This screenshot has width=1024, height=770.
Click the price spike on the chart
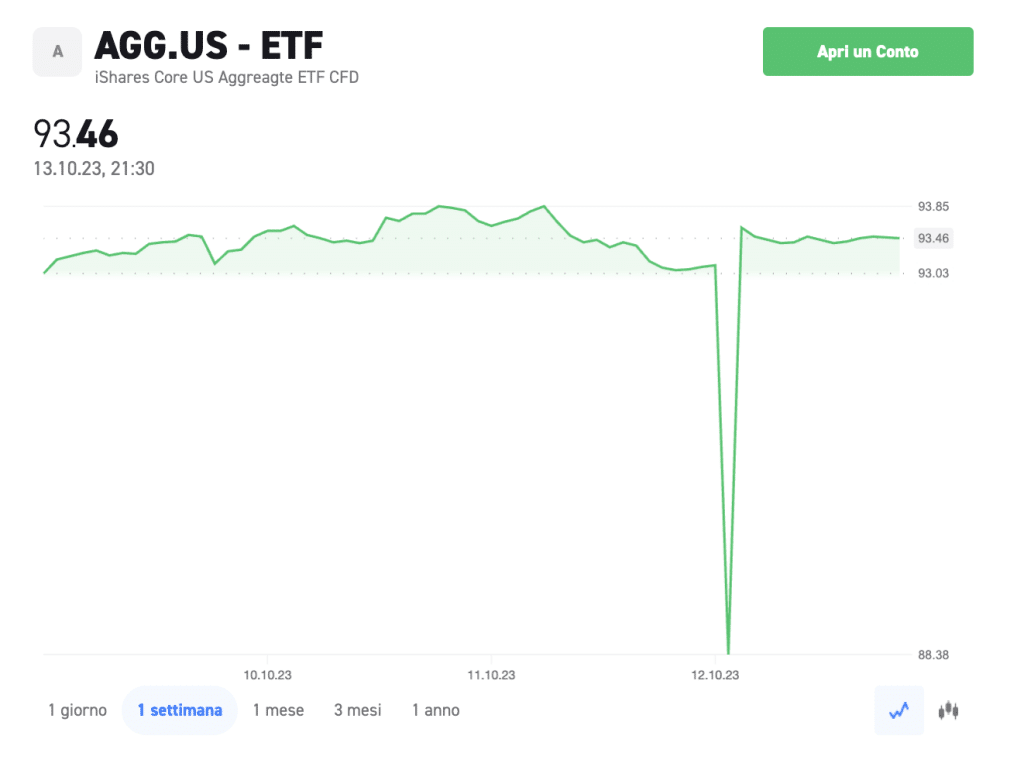728,645
